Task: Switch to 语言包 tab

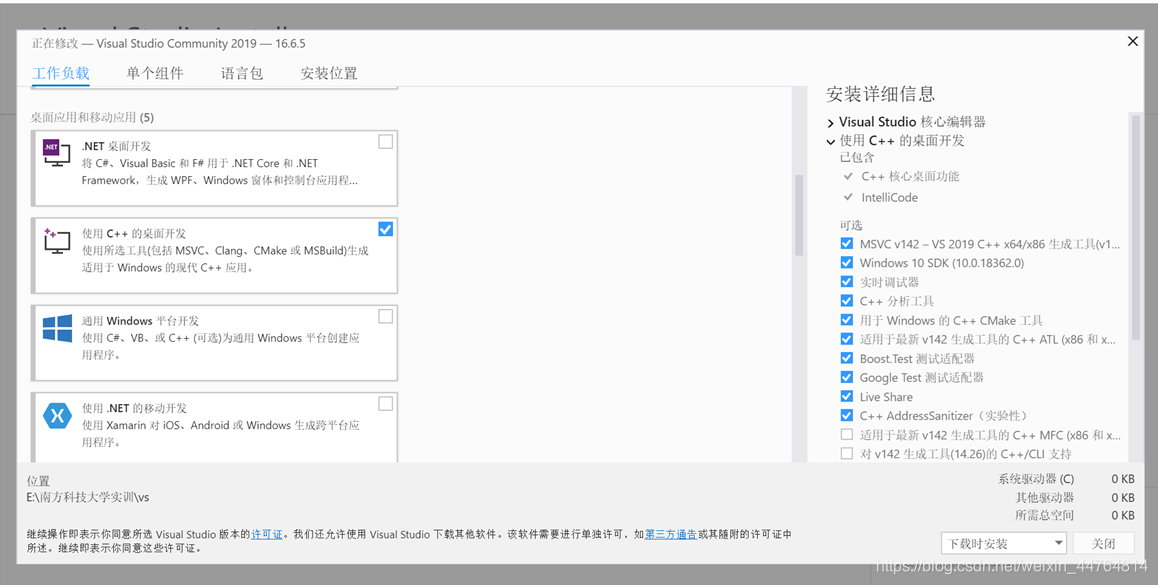Action: click(x=241, y=73)
